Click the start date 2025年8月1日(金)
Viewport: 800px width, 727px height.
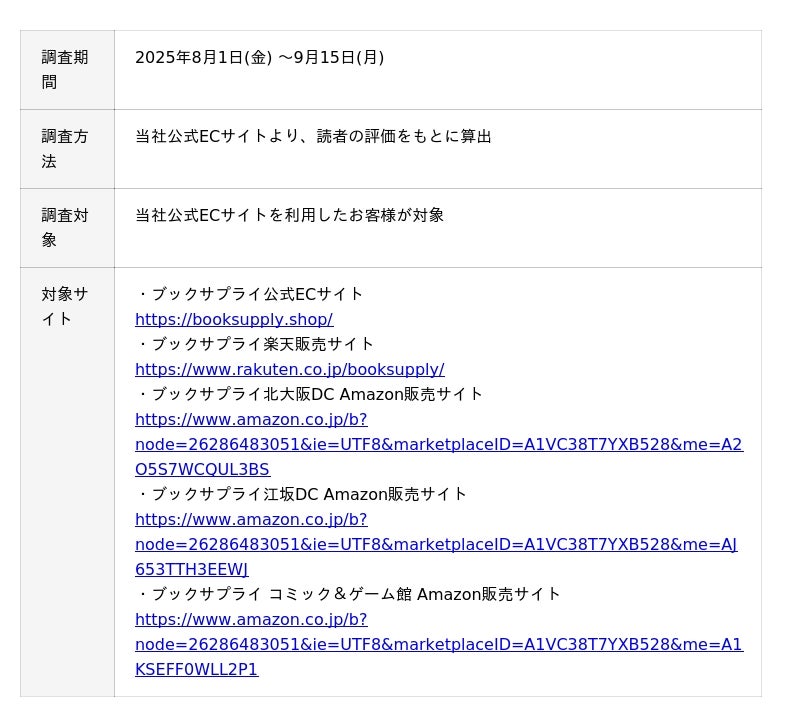(203, 58)
